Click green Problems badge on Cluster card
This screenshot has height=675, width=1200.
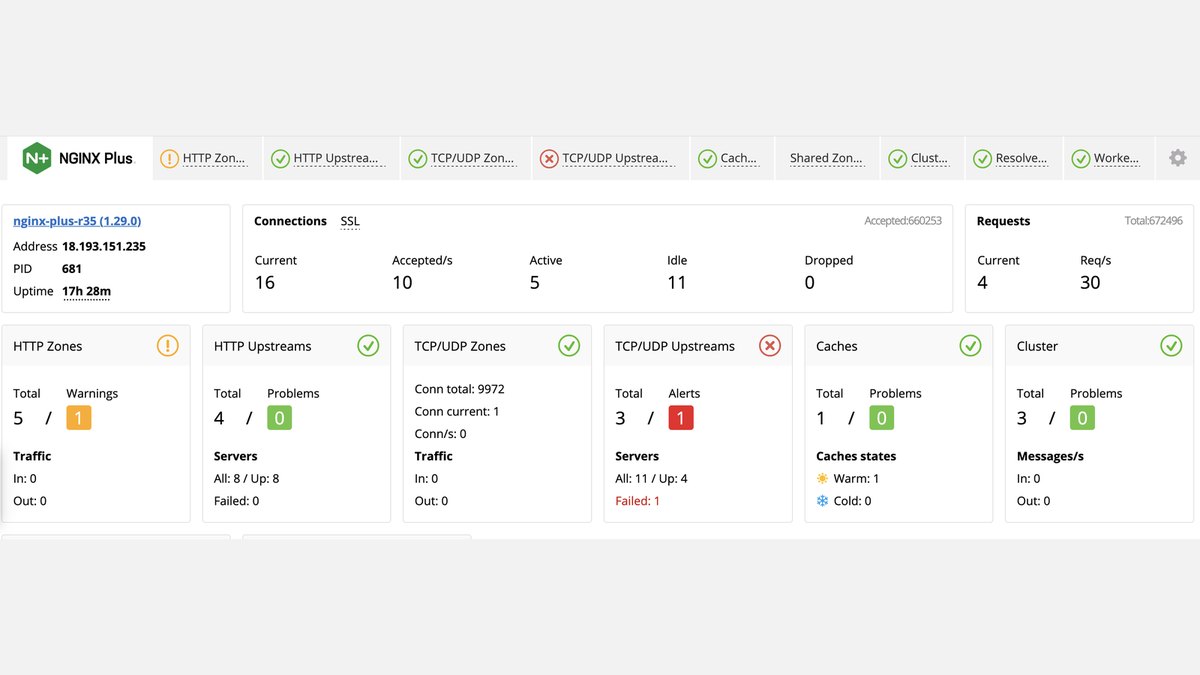tap(1083, 418)
